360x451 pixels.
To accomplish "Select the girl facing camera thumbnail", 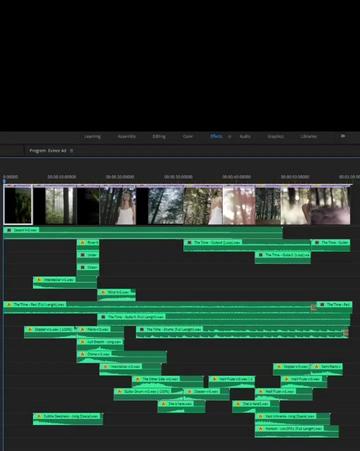I will (118, 205).
